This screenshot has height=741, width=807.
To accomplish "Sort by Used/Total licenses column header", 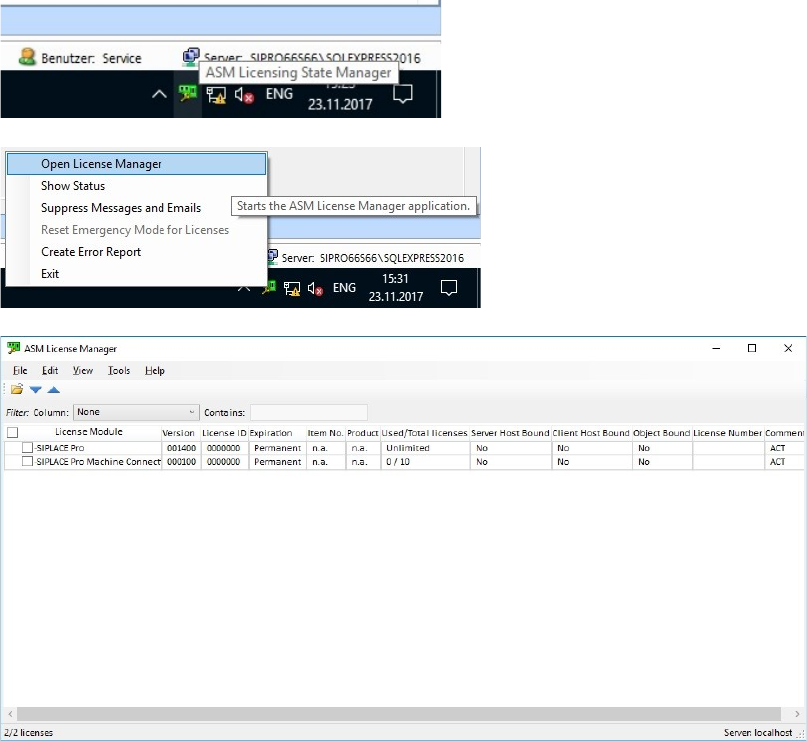I will pyautogui.click(x=425, y=433).
